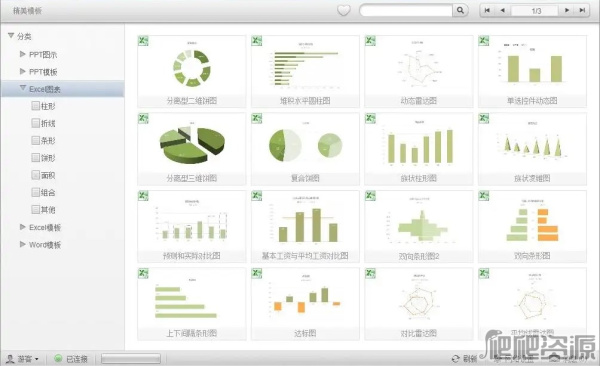Click the Excel icon on 分离型三维饼图 card
Viewport: 600px width, 366px height.
click(x=143, y=118)
